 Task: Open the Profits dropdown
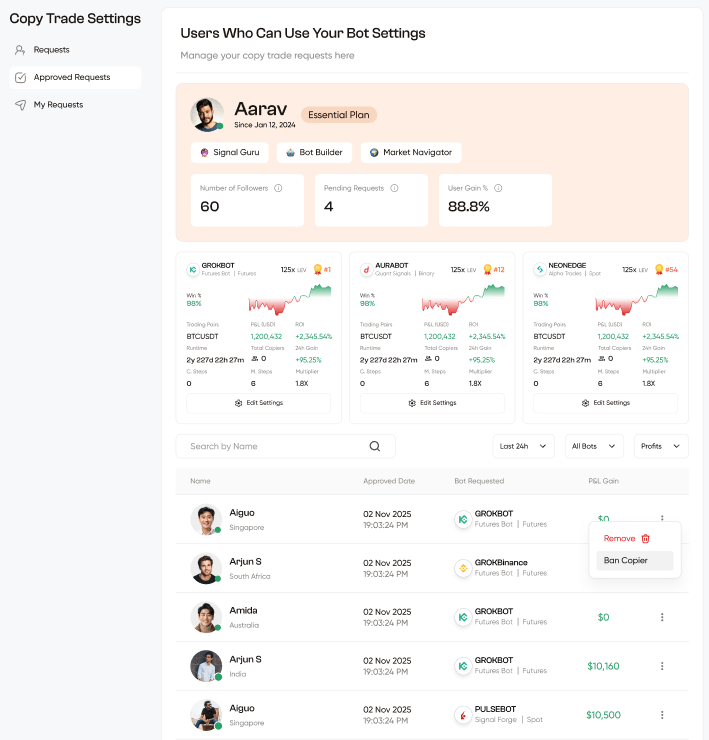coord(661,446)
